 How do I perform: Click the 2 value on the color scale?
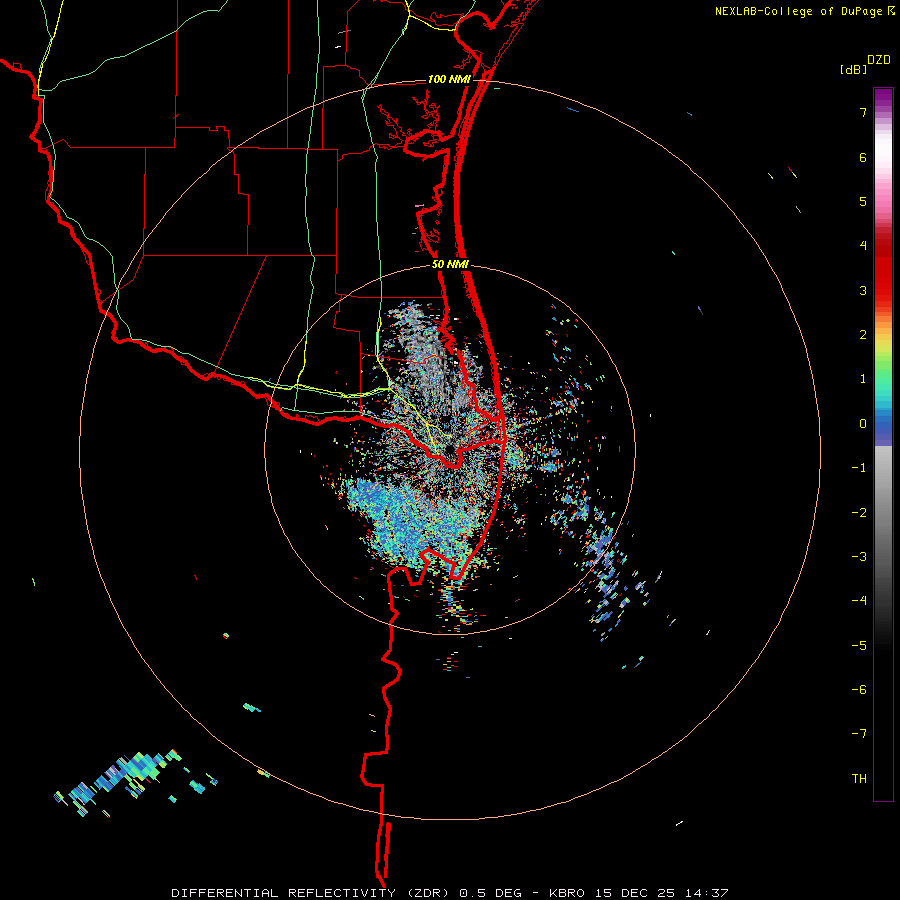click(863, 335)
